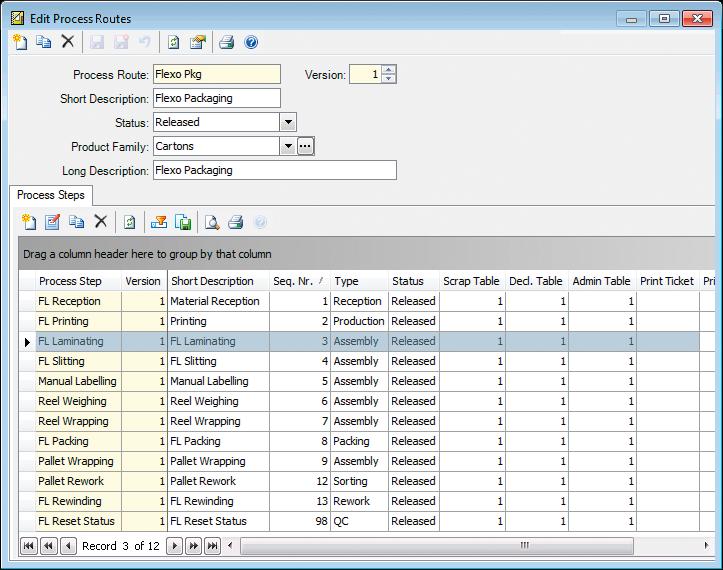Click the horizontal scrollbar thumb of grid

[x=437, y=546]
